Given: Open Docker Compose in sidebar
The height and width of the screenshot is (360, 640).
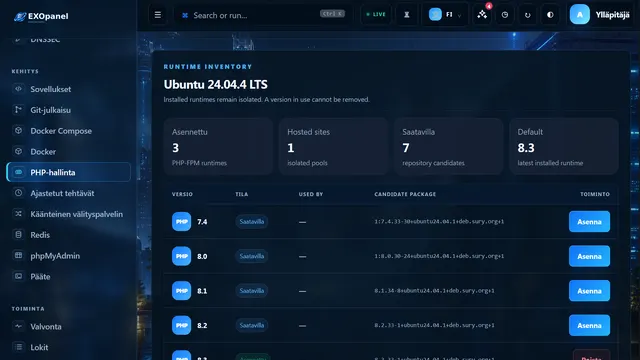Looking at the screenshot, I should [x=69, y=131].
